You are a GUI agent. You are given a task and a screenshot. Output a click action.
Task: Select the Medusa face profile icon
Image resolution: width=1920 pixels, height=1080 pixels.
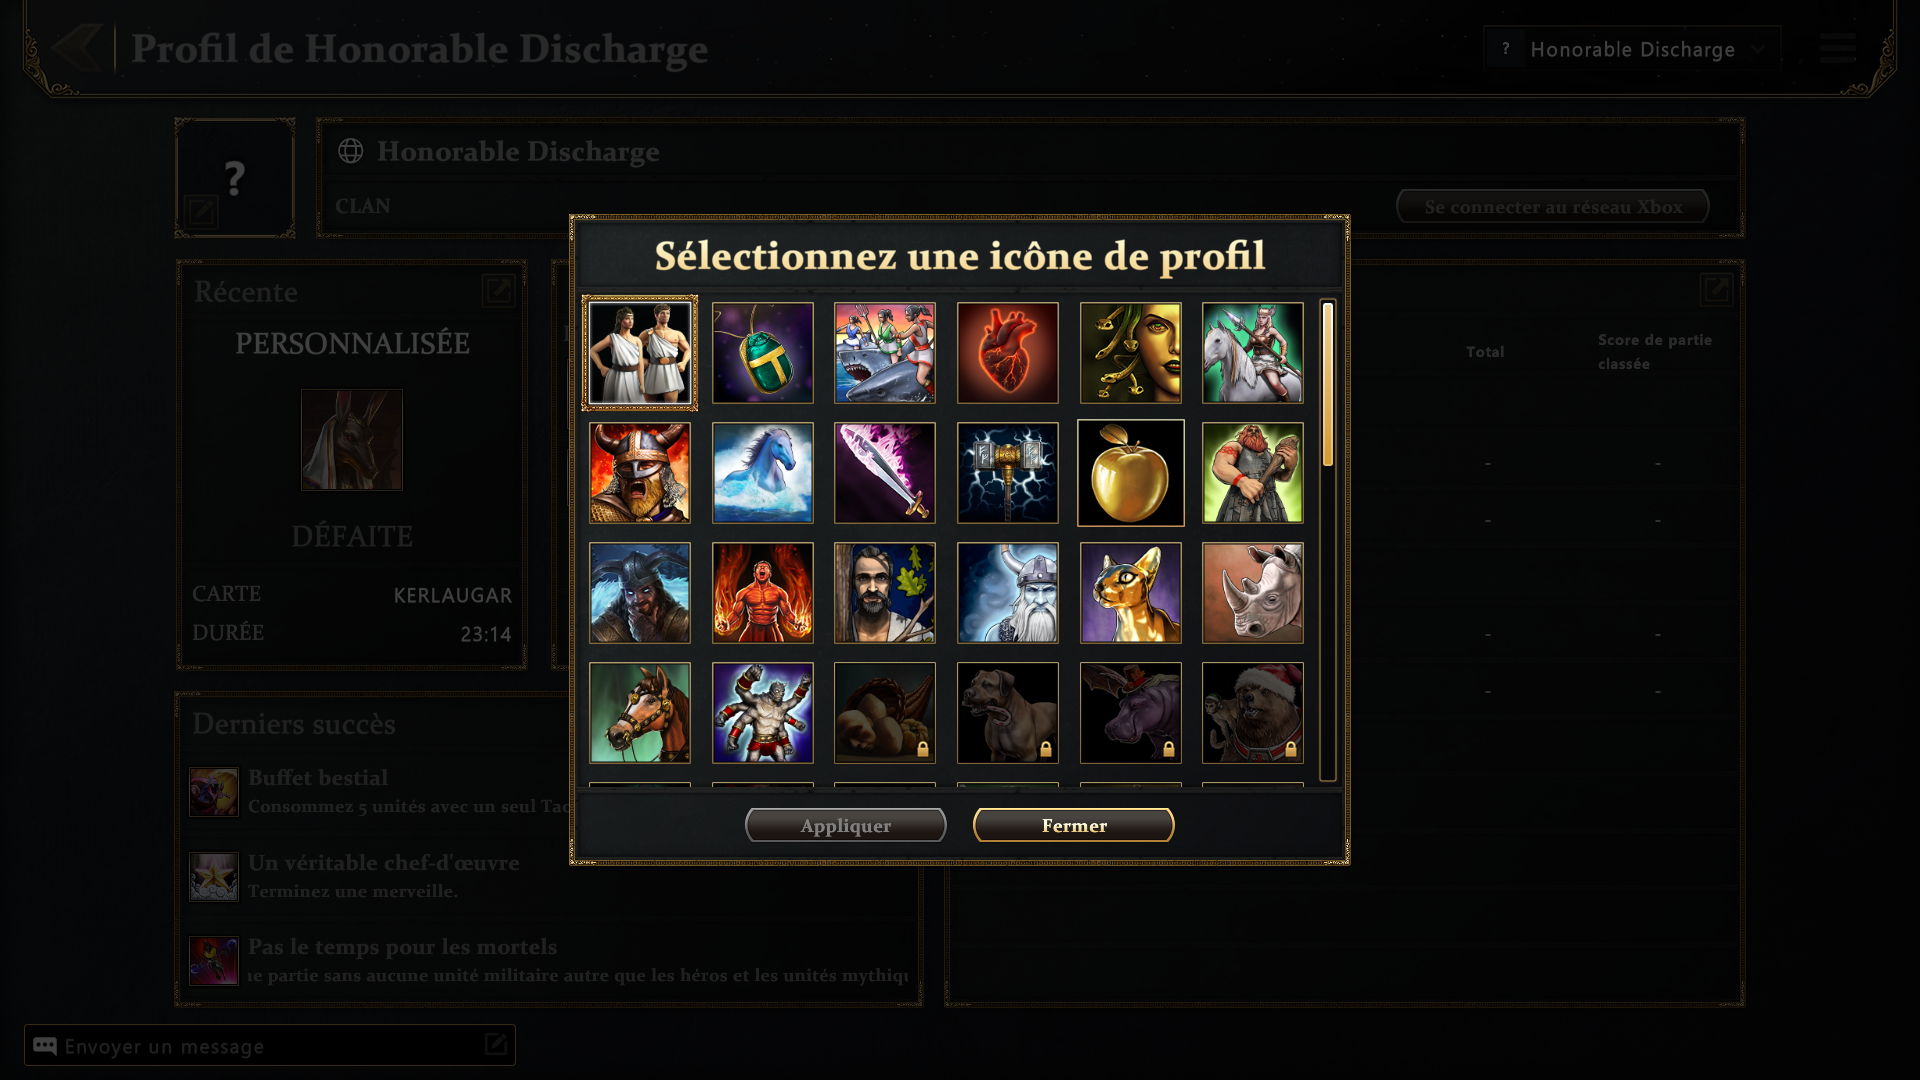1130,353
